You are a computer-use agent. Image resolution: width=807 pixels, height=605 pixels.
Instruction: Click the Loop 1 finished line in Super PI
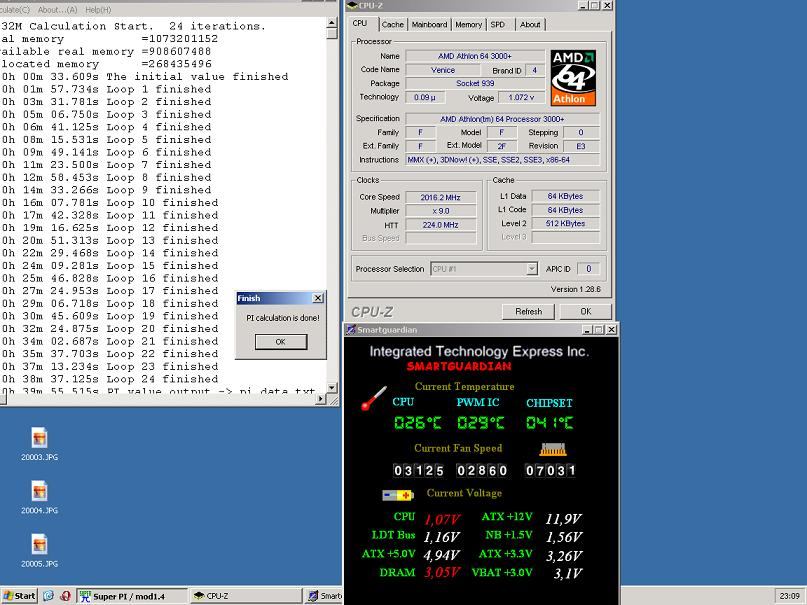pos(107,89)
